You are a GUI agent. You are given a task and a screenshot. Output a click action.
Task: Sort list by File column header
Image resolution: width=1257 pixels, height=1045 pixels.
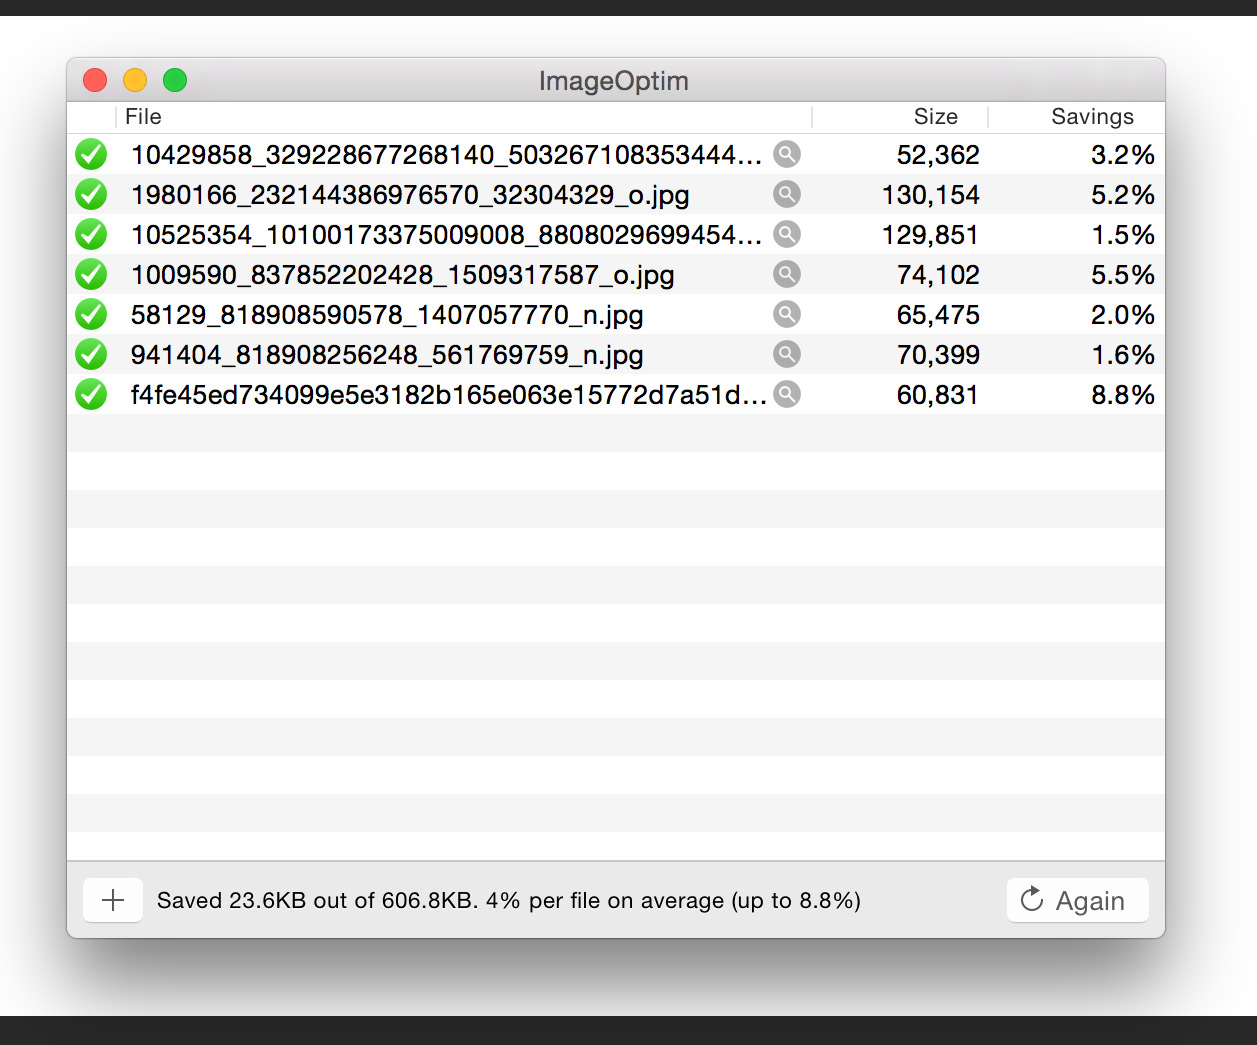click(463, 117)
